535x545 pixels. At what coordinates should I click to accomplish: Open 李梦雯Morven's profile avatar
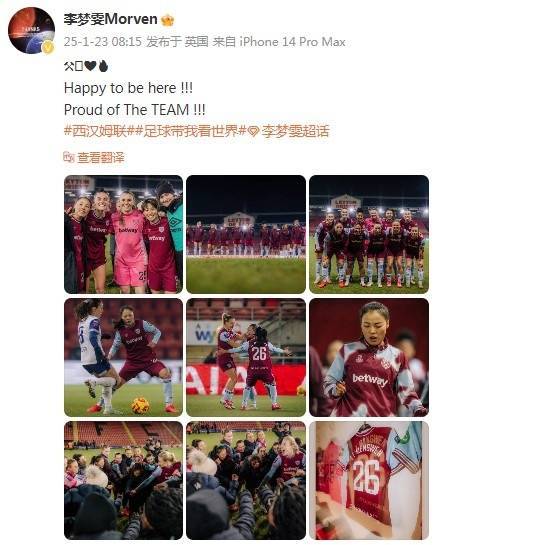coord(31,30)
